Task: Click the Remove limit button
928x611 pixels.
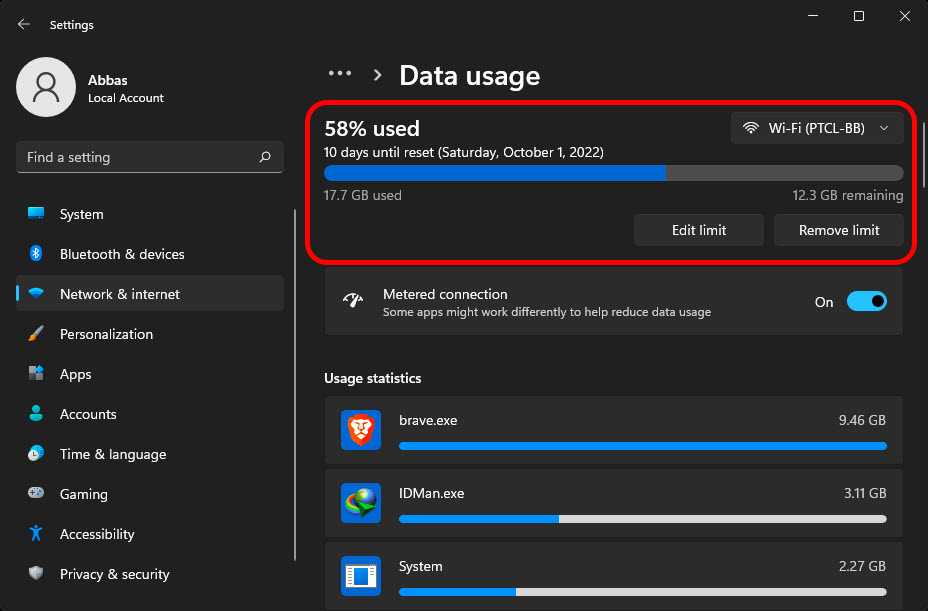Action: [839, 230]
